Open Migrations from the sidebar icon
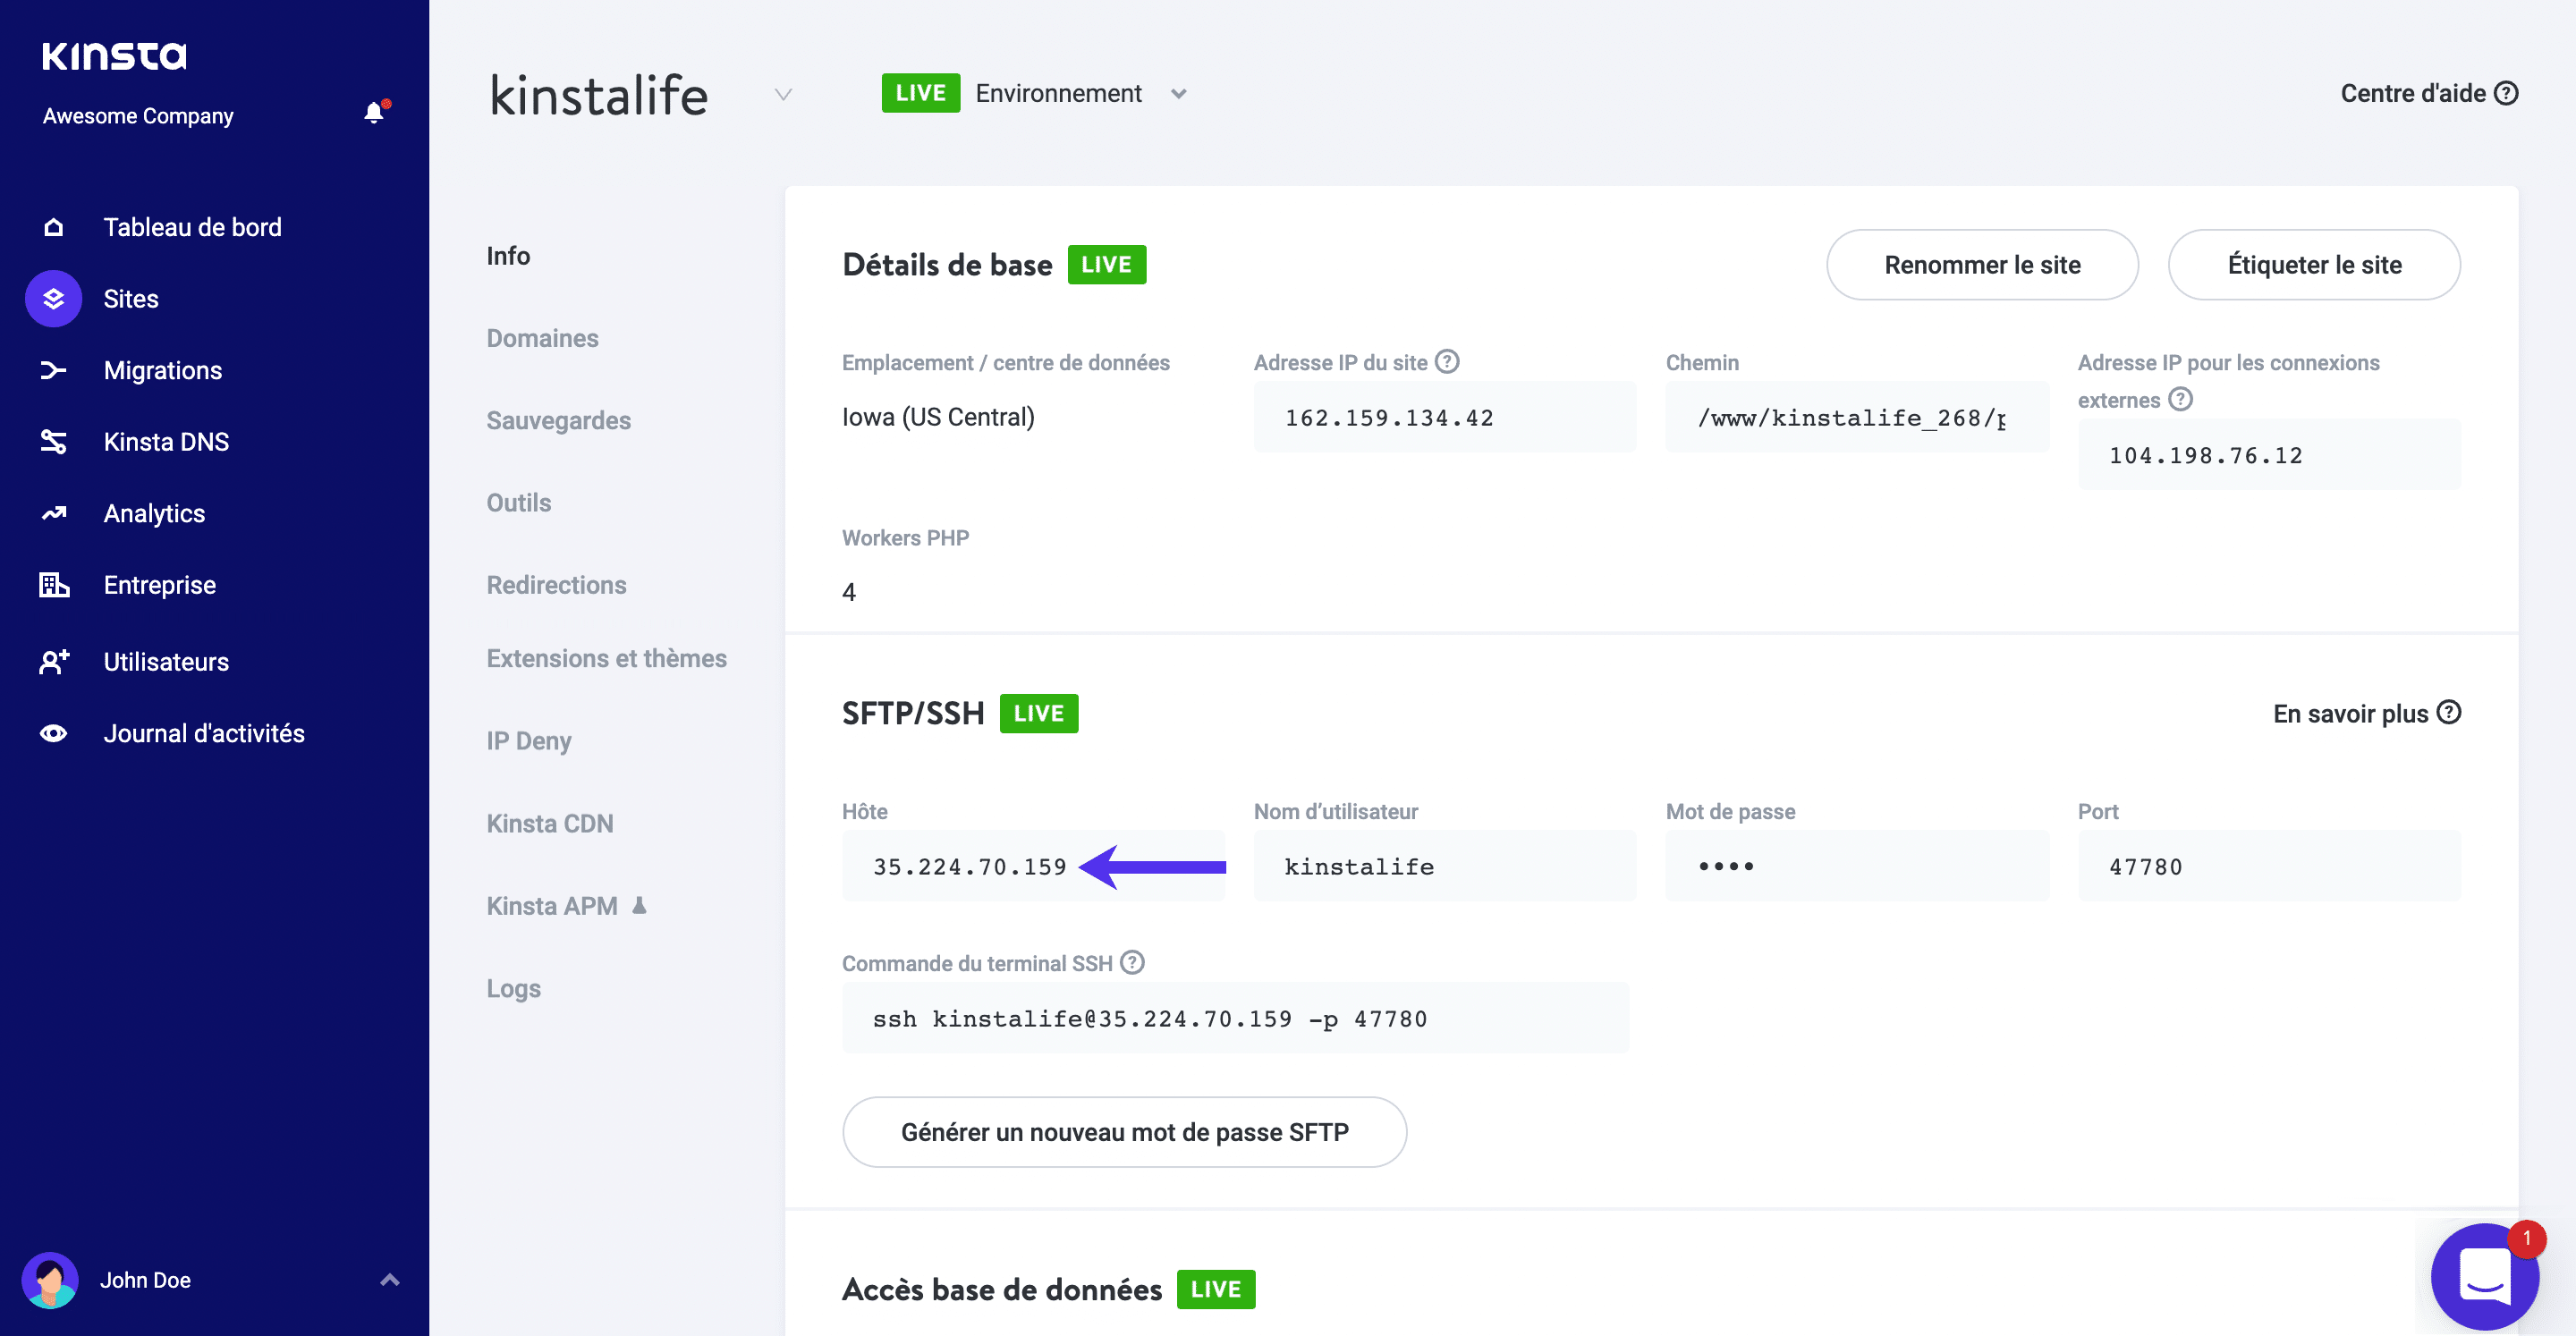The image size is (2576, 1336). tap(53, 370)
